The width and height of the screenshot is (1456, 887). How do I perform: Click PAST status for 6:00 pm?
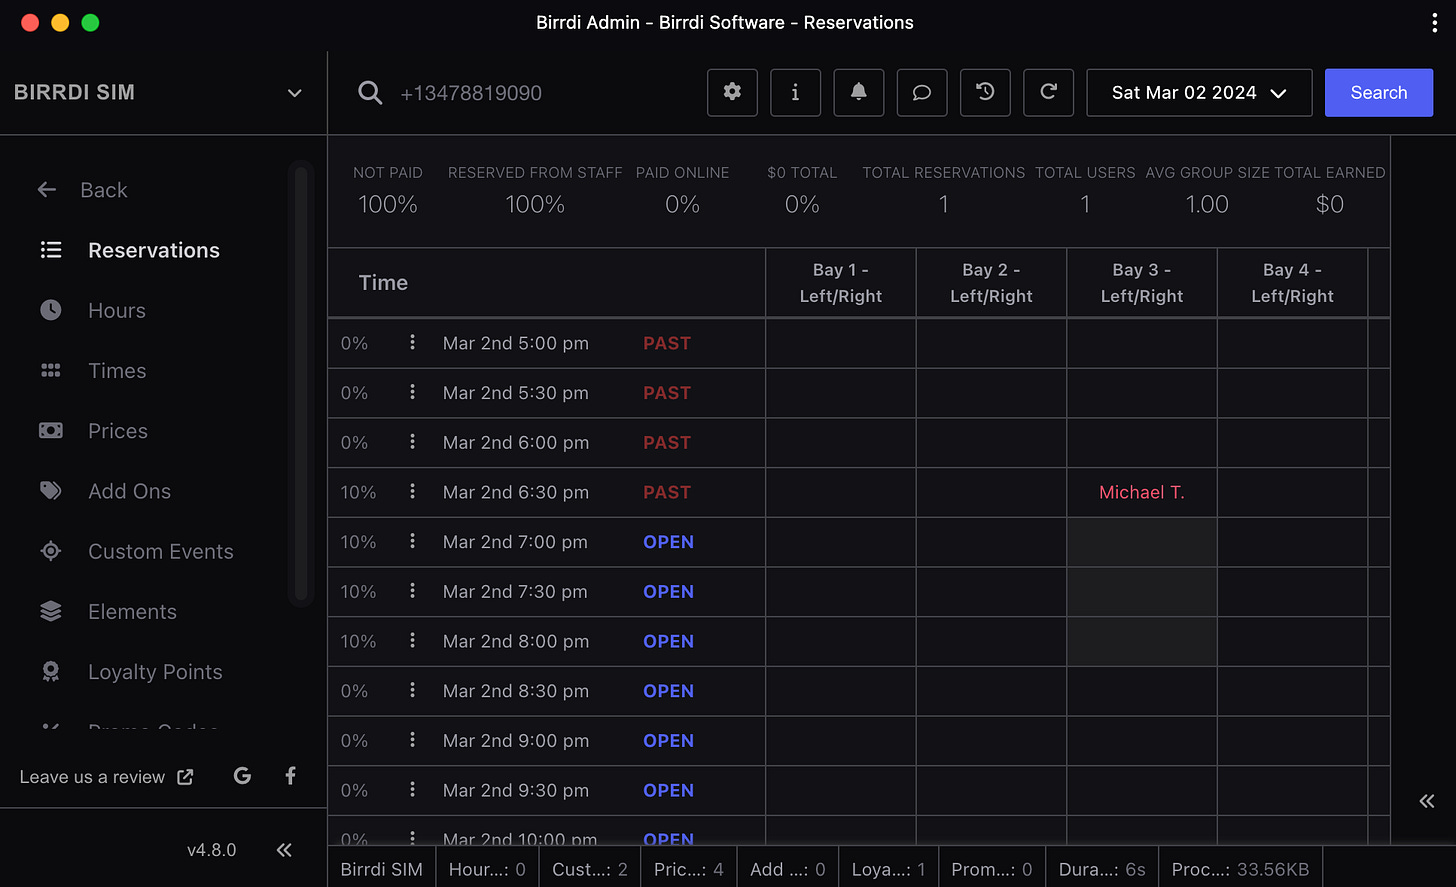667,442
